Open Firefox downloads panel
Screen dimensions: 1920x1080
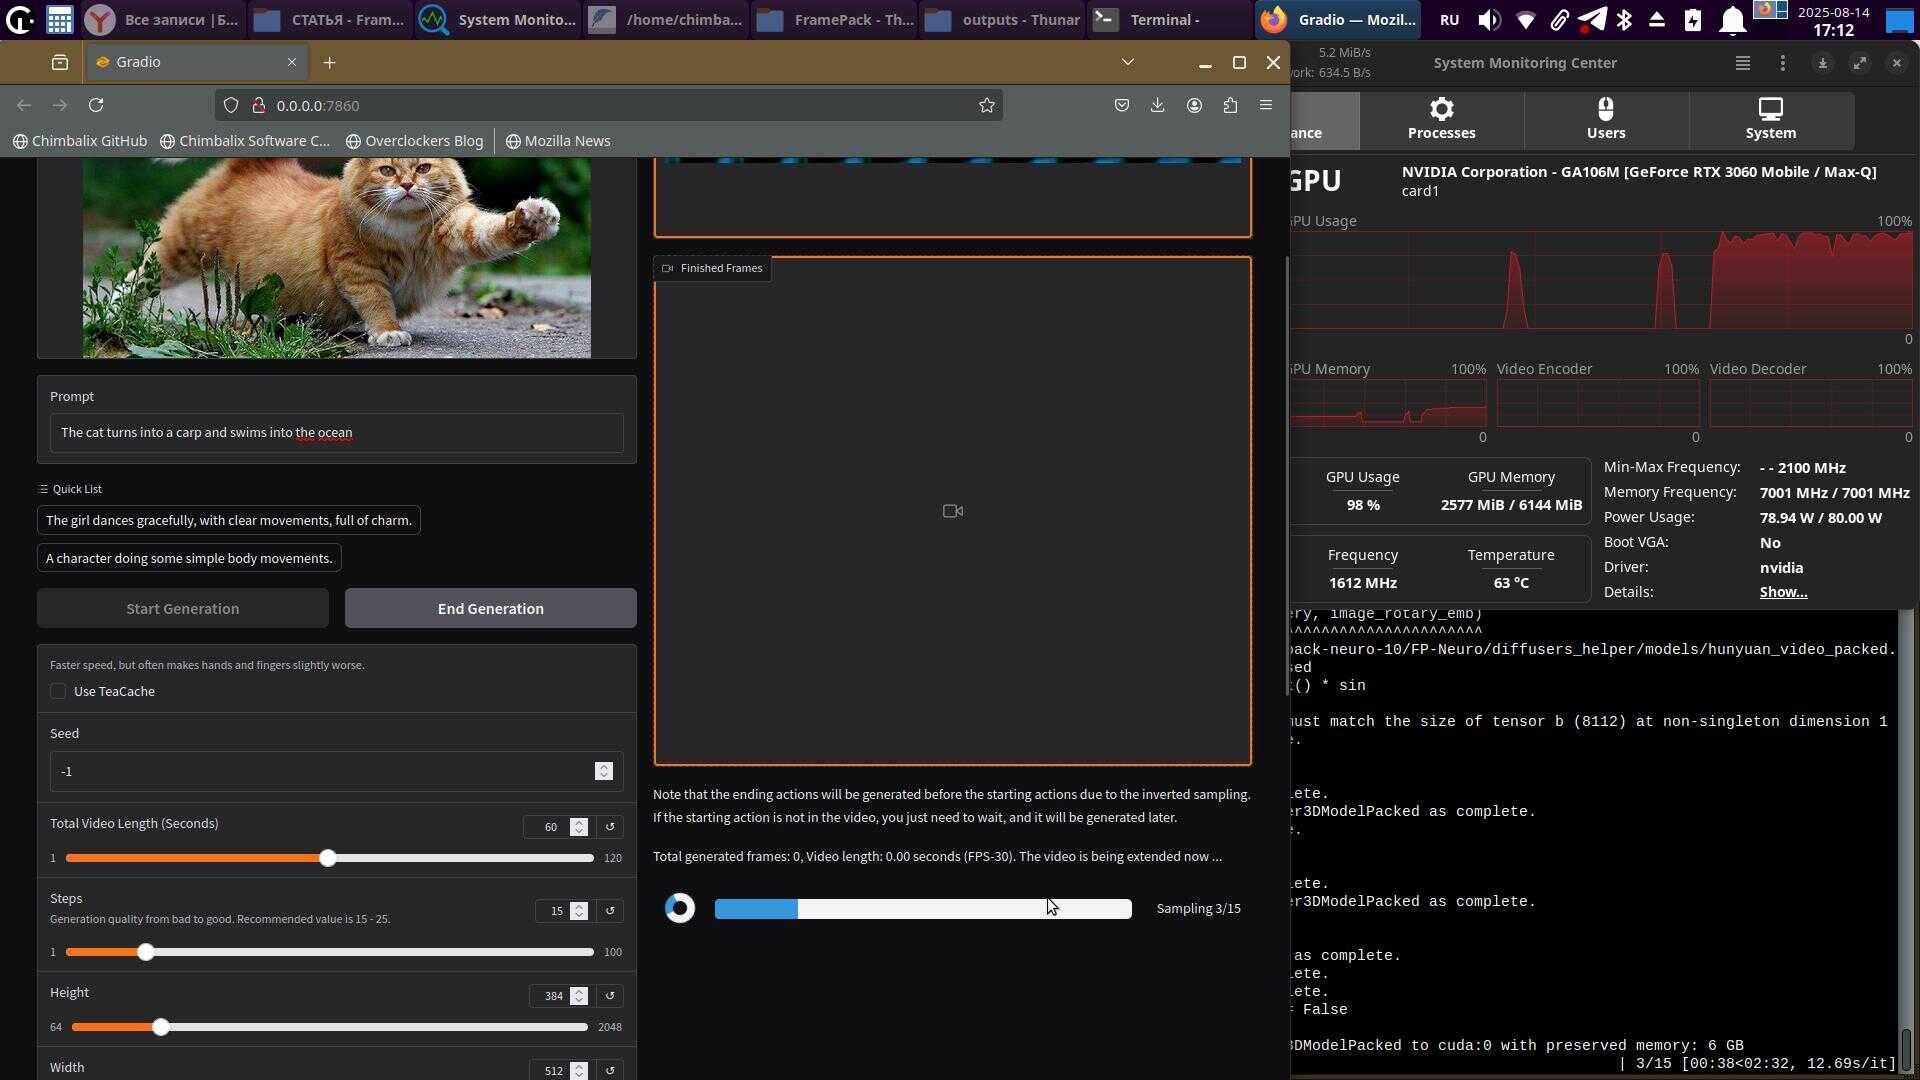click(1157, 105)
